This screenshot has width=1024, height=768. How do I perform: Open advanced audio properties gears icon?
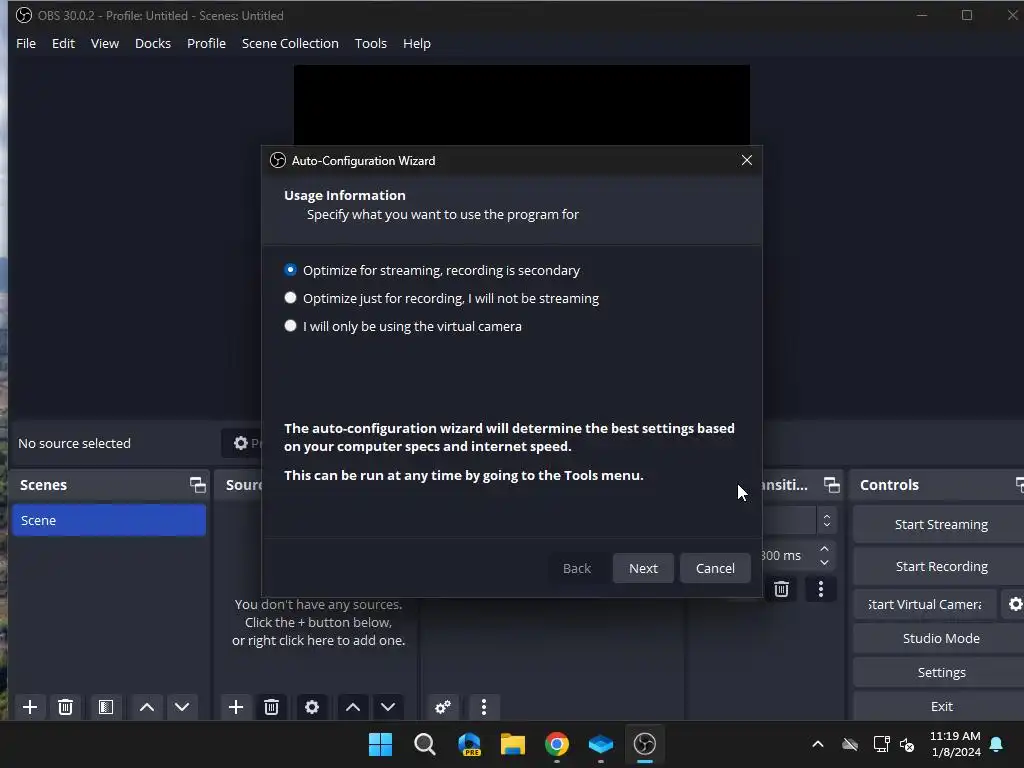point(443,707)
